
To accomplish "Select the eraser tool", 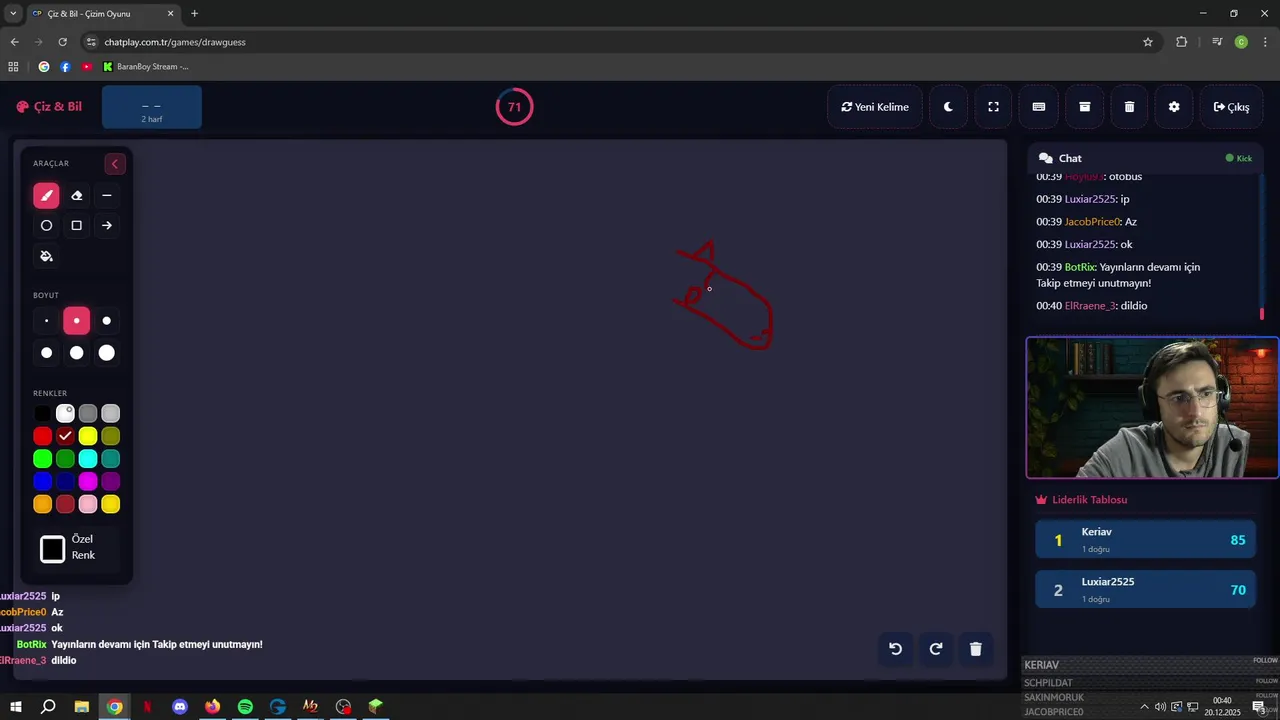I will pos(76,196).
